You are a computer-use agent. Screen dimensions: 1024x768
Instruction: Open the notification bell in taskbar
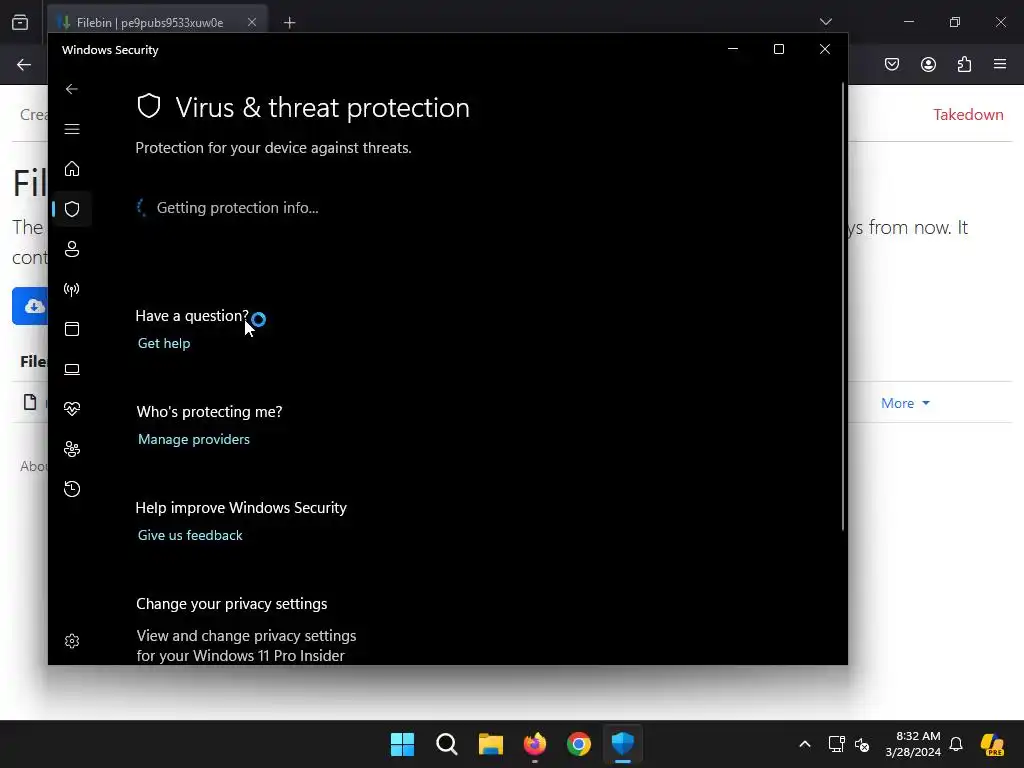[x=956, y=744]
